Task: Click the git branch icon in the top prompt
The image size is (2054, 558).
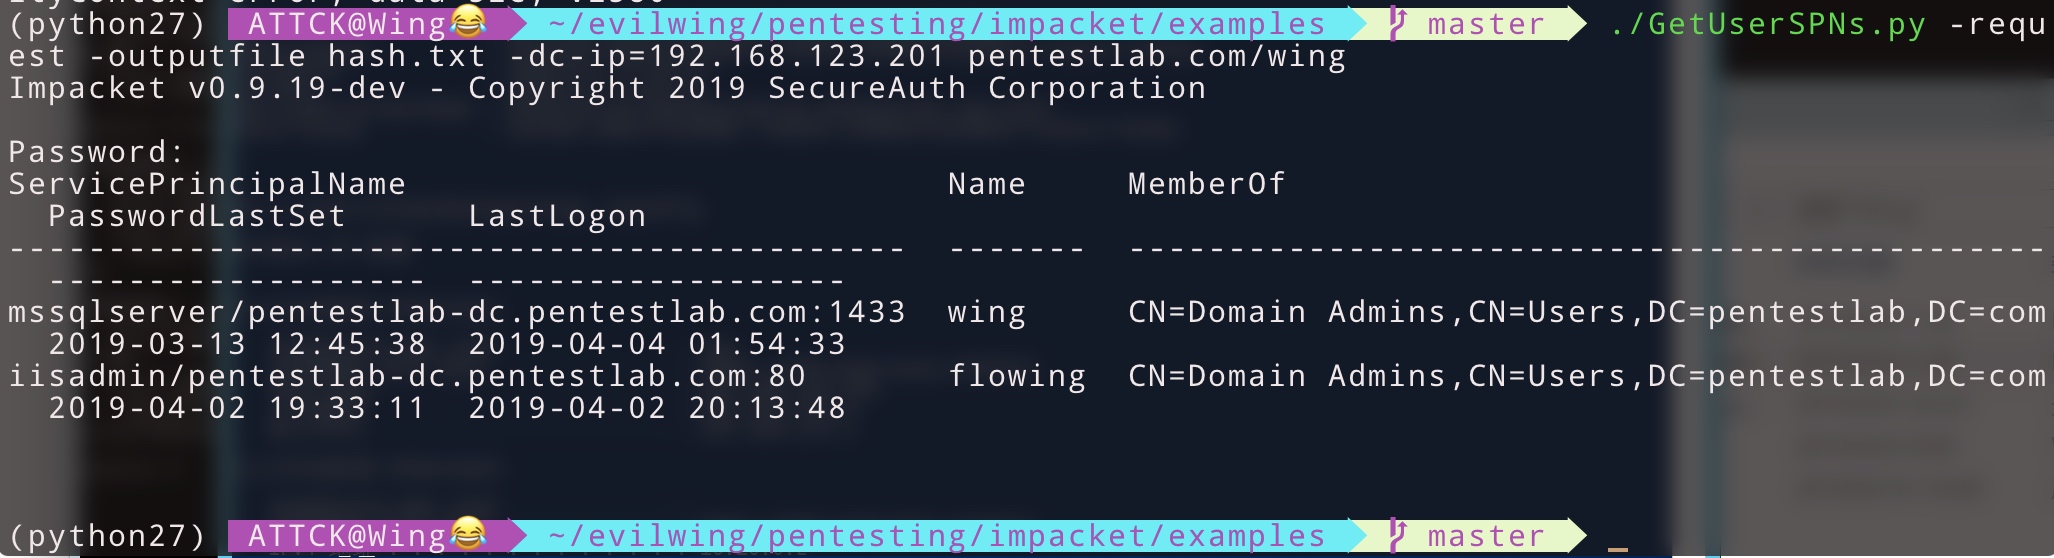Action: click(1397, 22)
